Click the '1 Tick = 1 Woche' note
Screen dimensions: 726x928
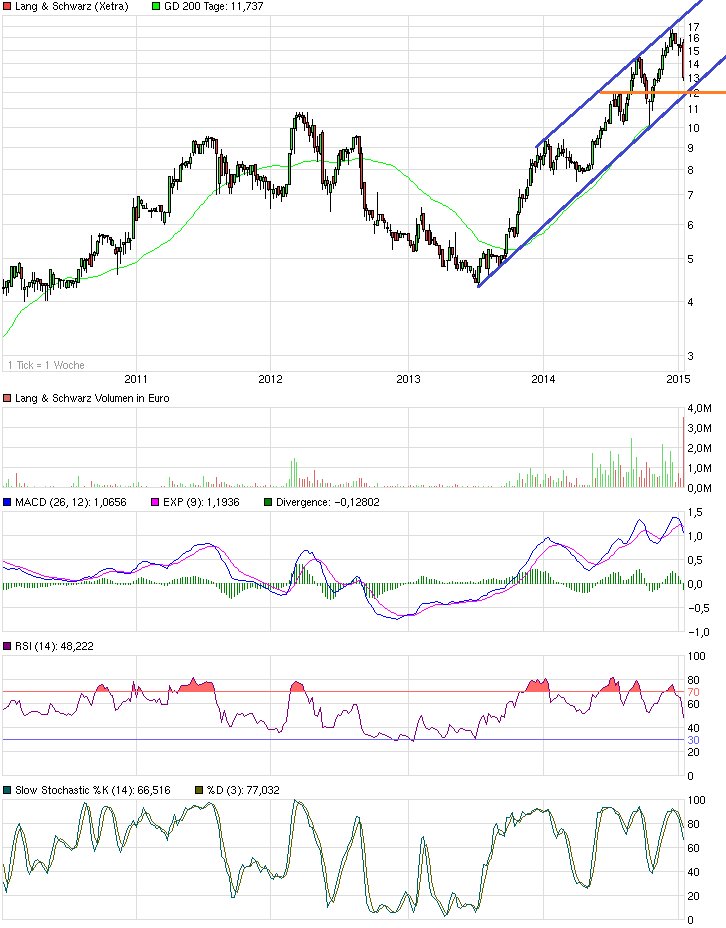point(46,365)
